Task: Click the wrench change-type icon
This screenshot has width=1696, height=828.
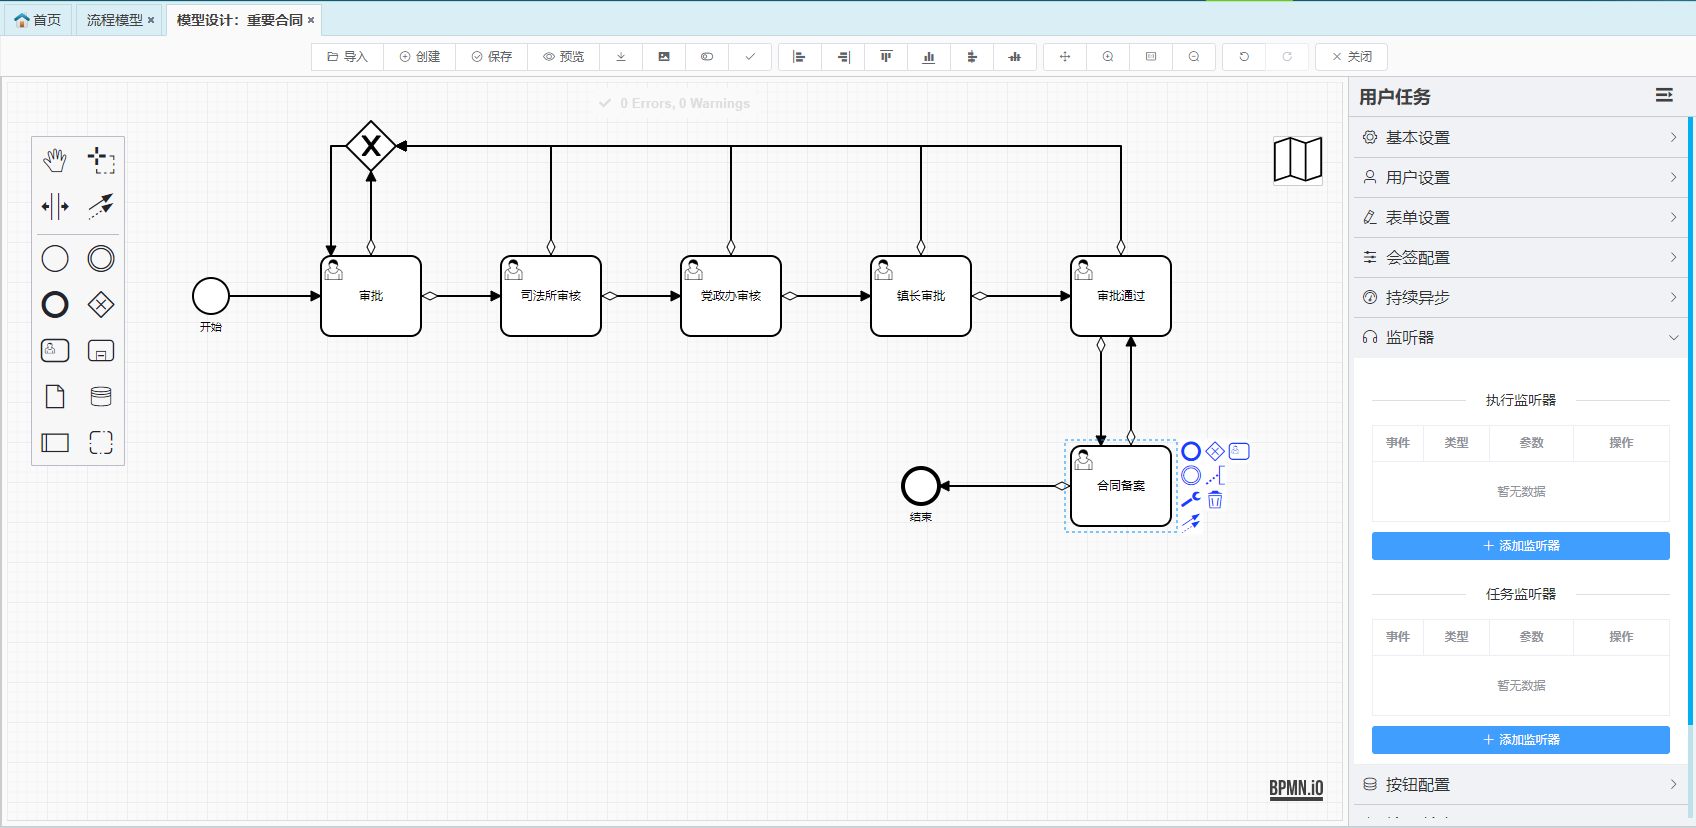Action: coord(1191,500)
